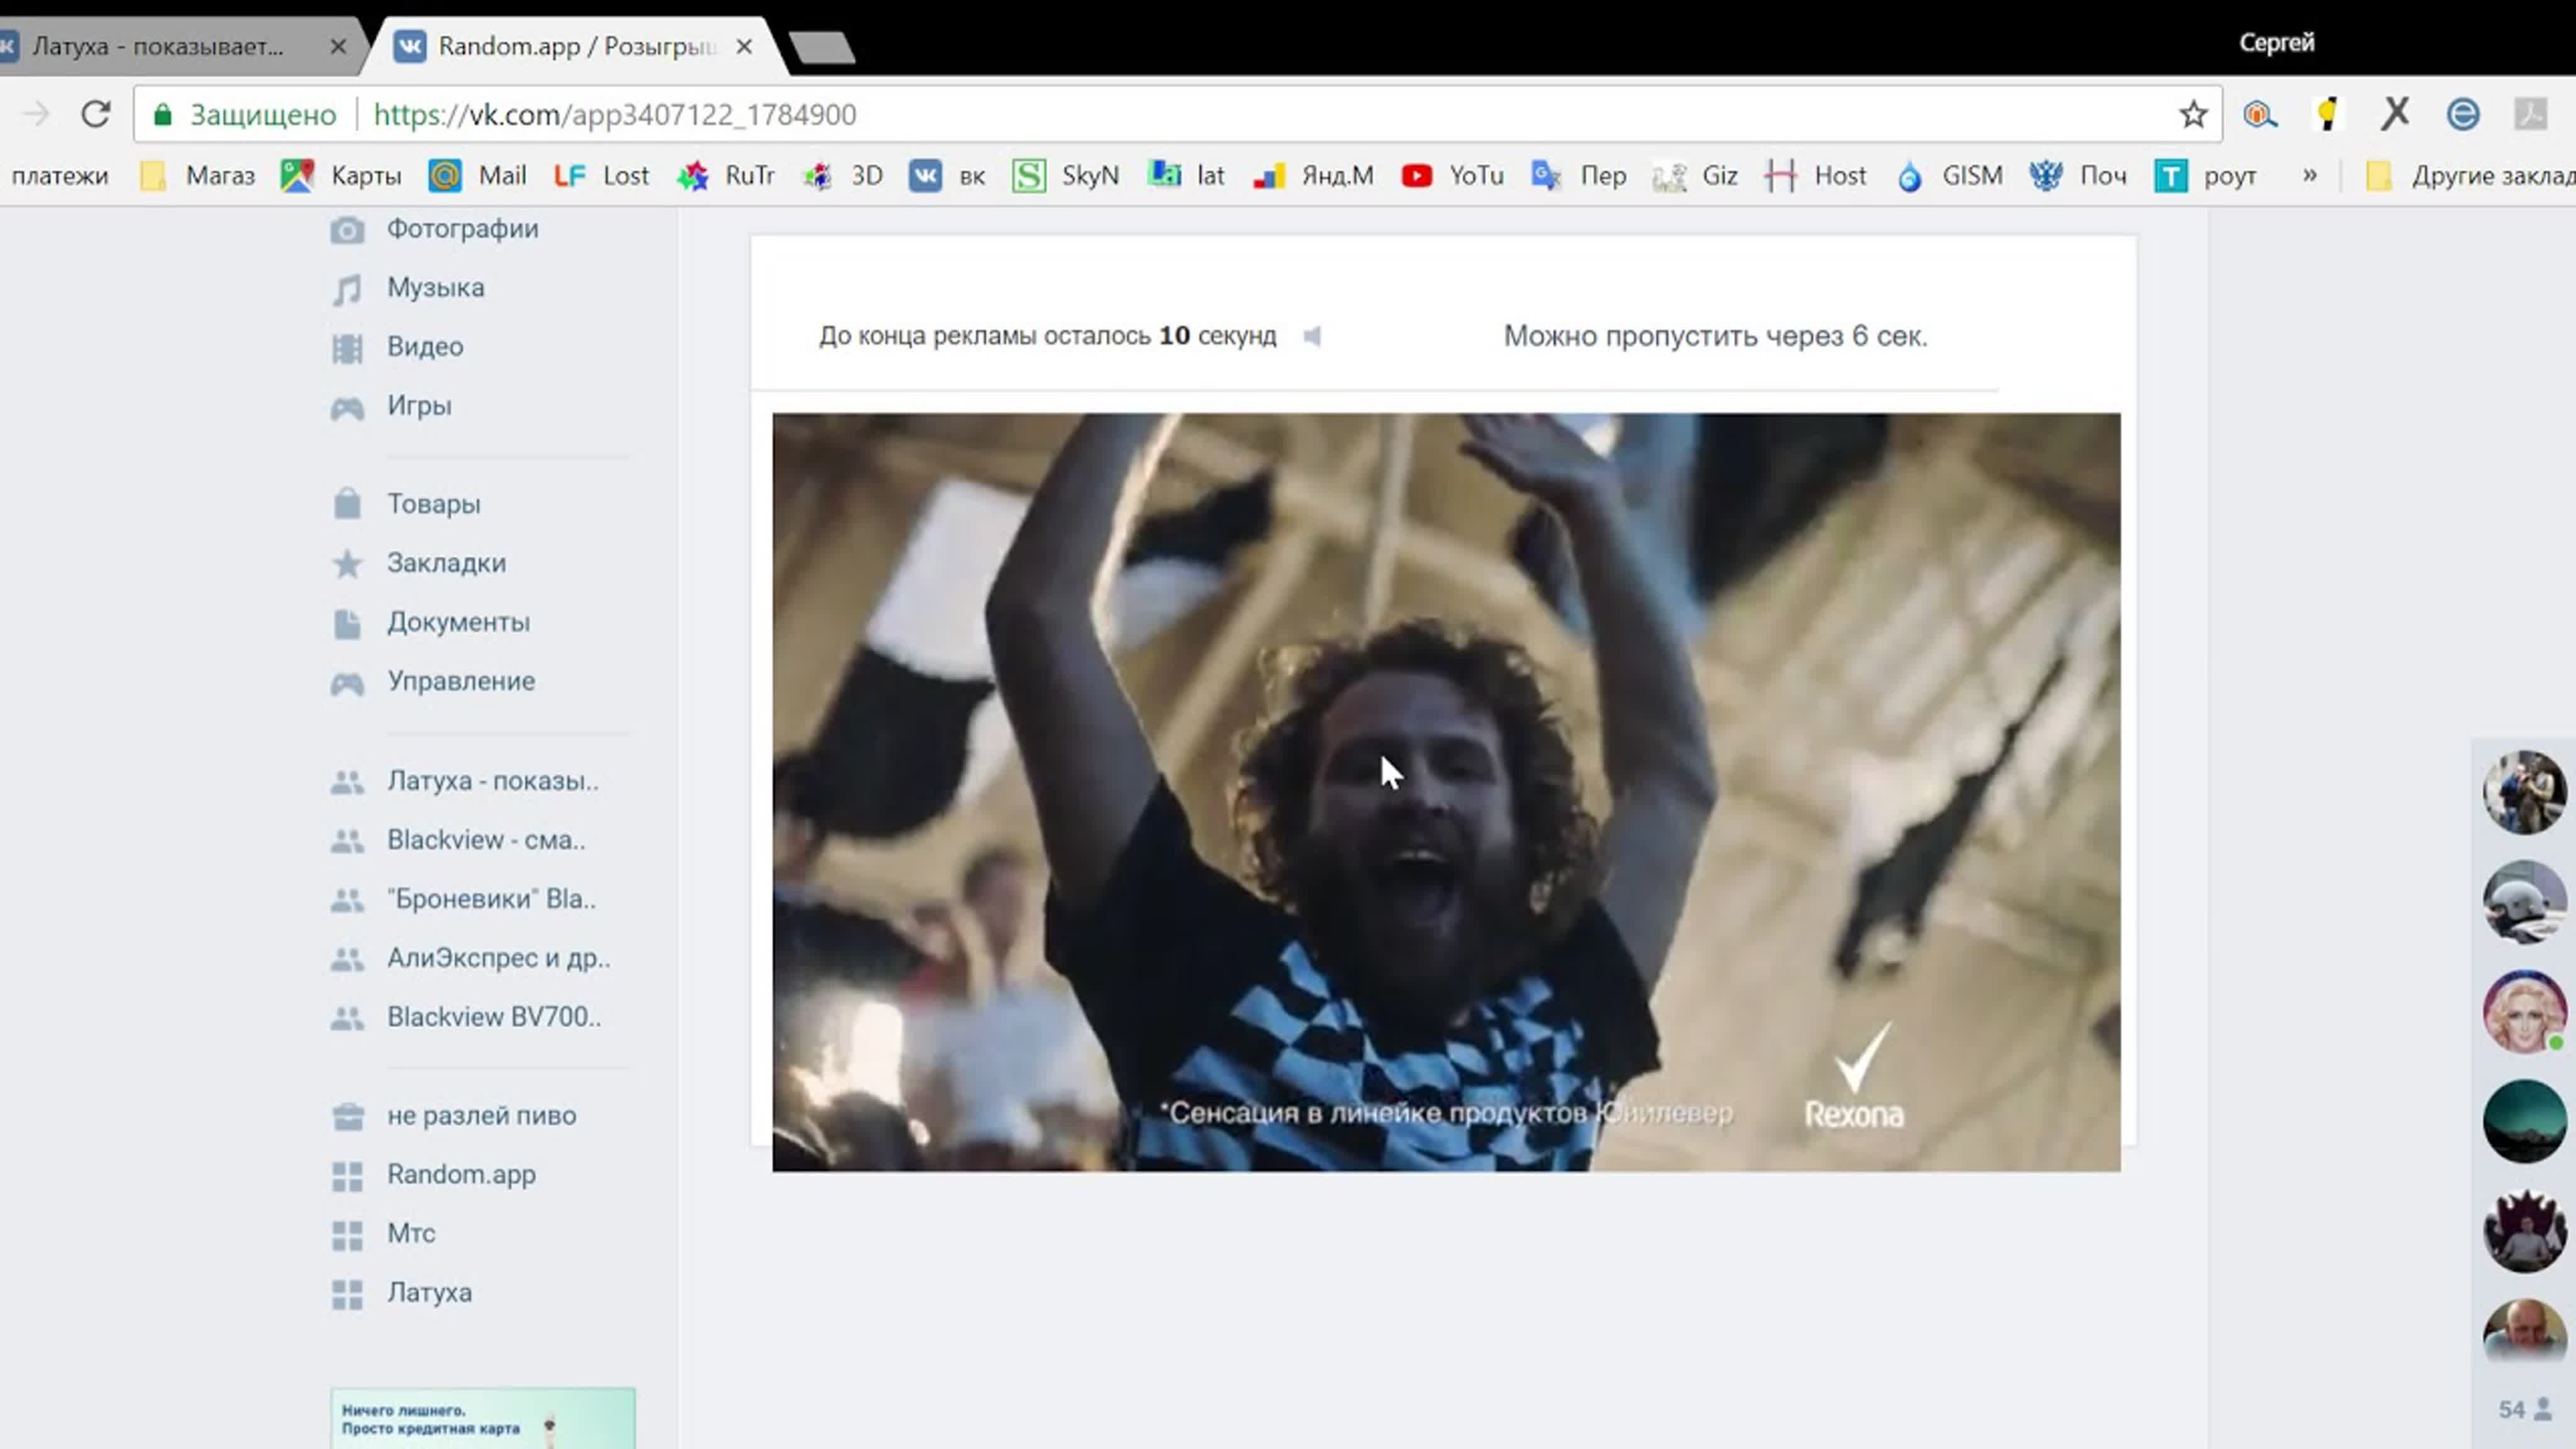Open the роут bookmark

(x=2206, y=176)
